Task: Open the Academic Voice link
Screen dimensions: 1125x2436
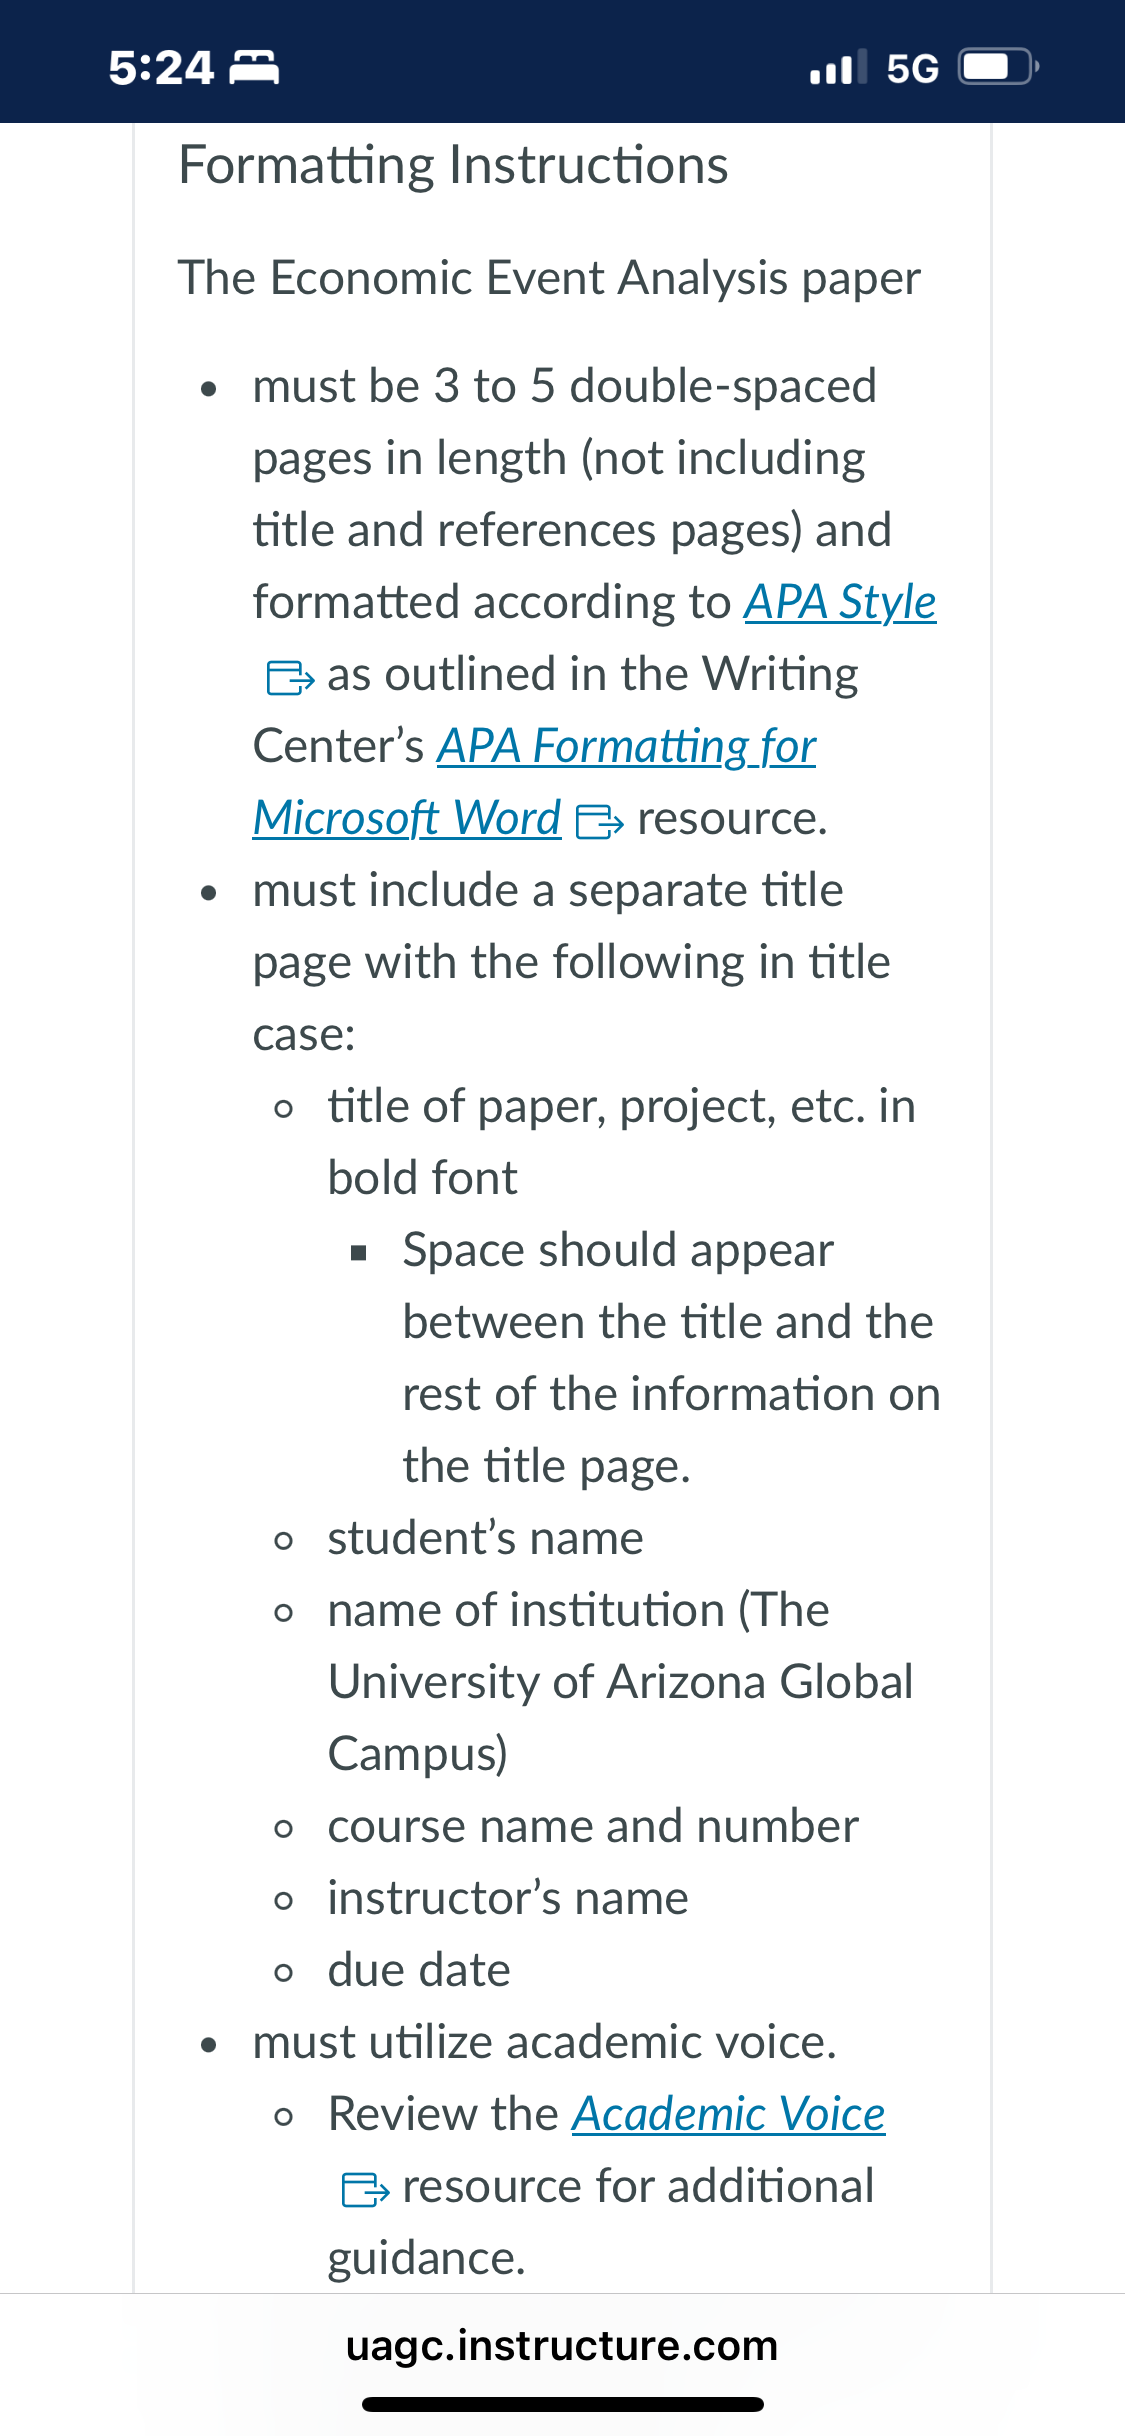Action: pos(729,2115)
